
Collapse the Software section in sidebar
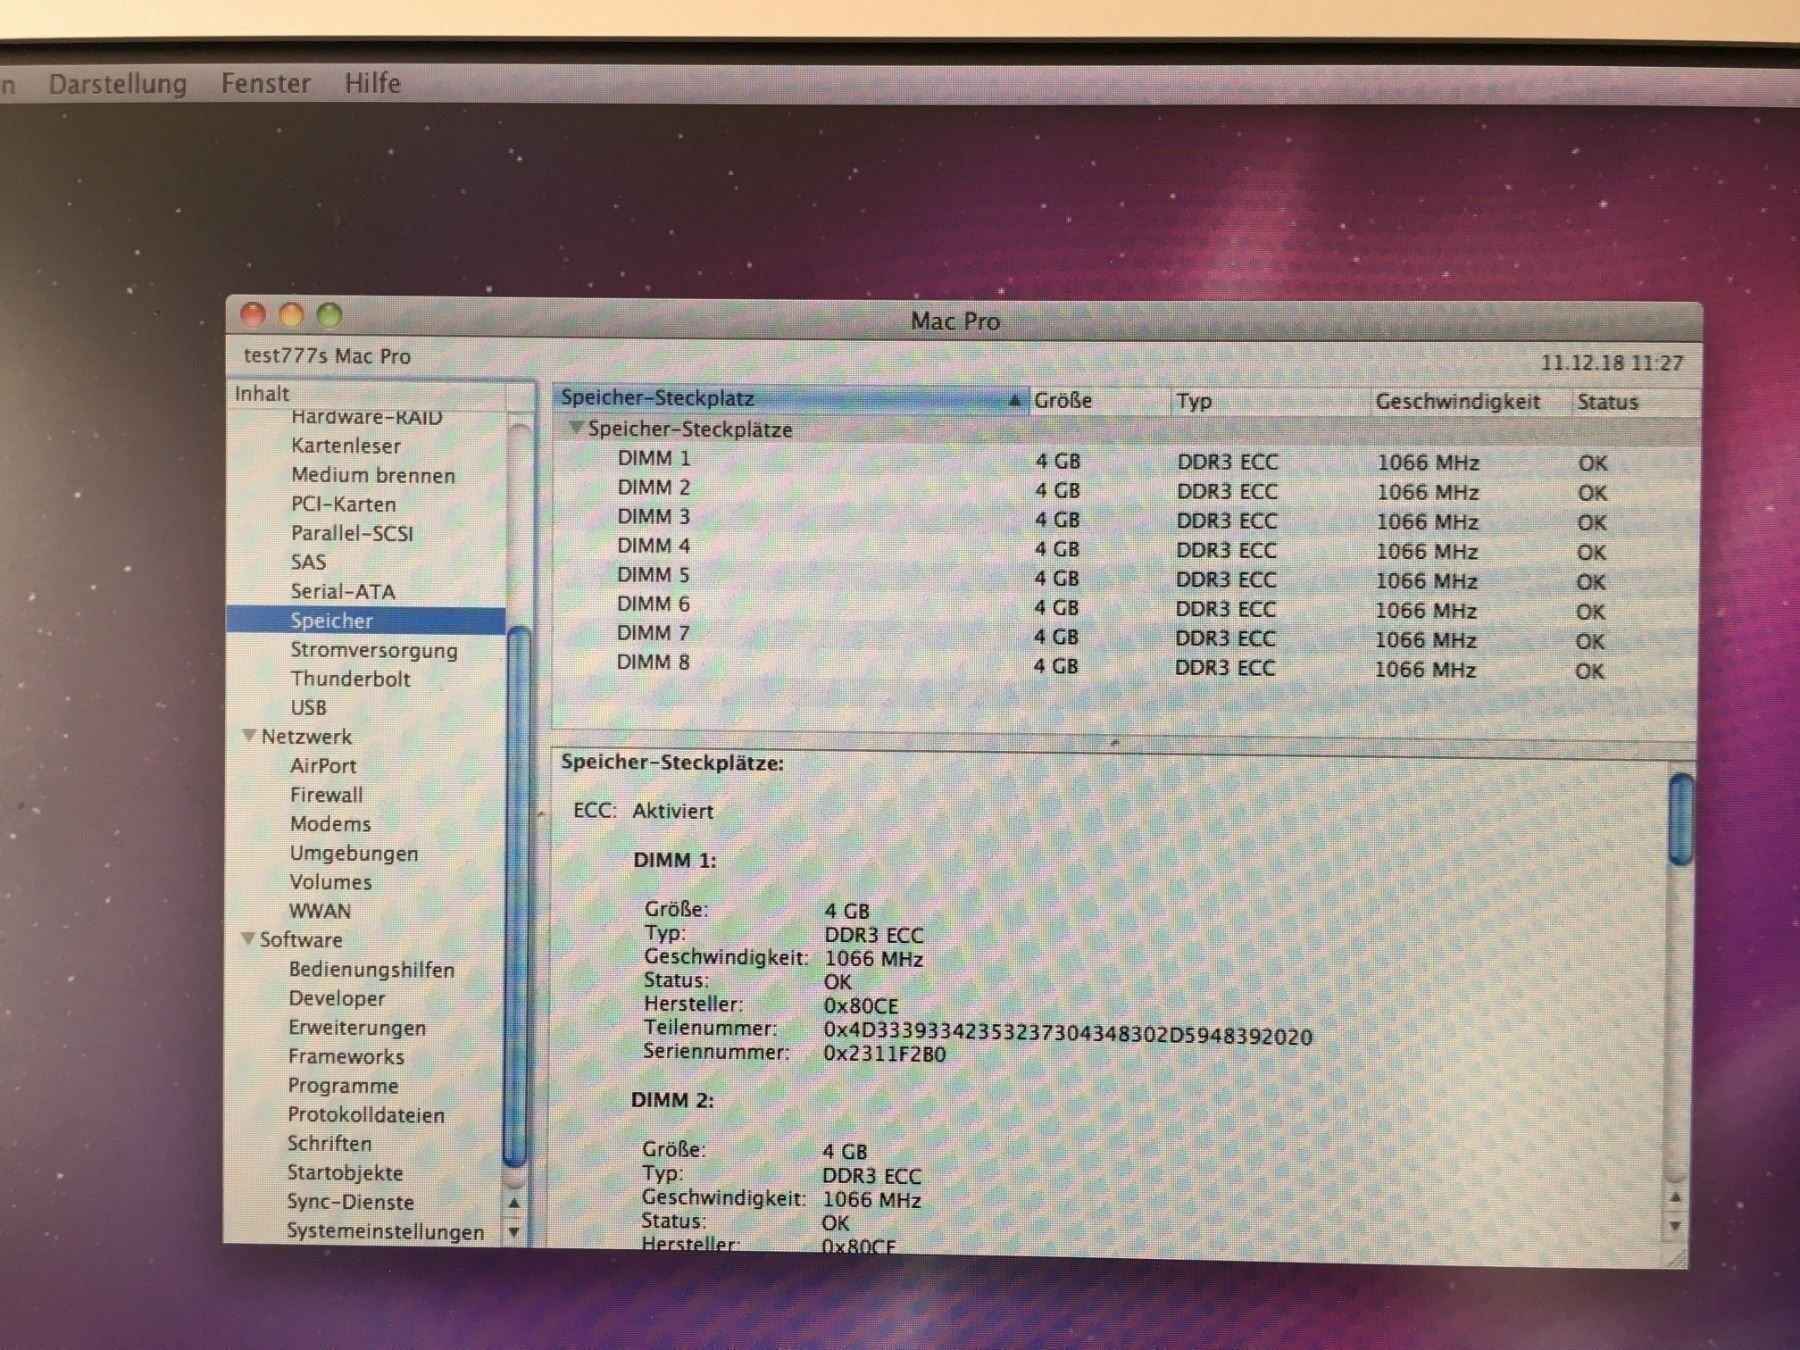click(x=248, y=938)
